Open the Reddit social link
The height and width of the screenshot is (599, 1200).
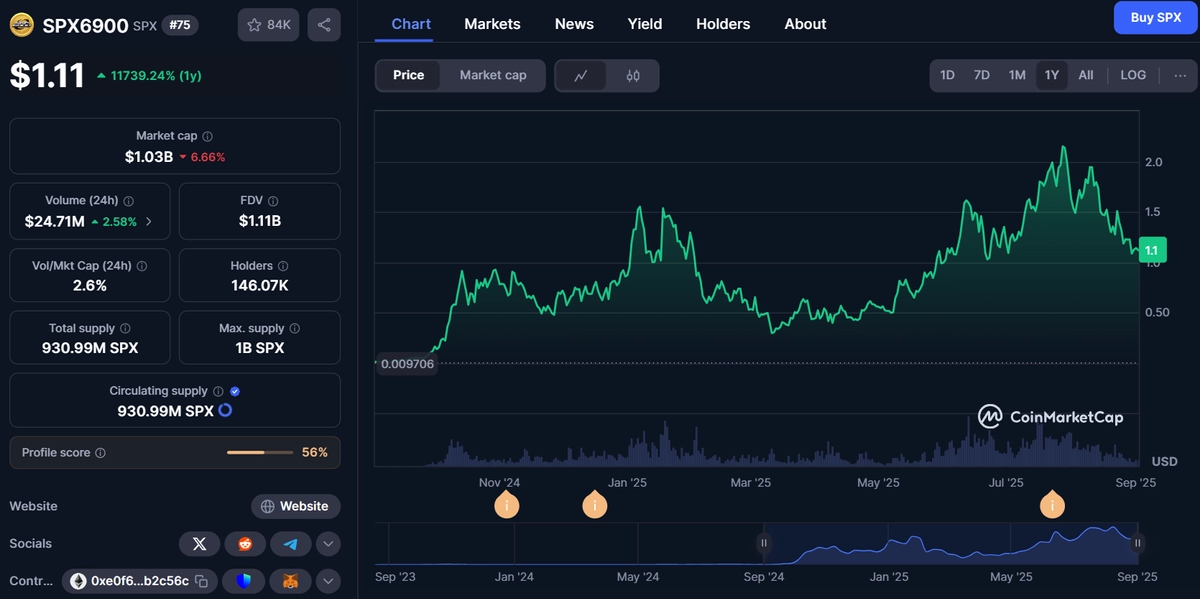pos(245,544)
